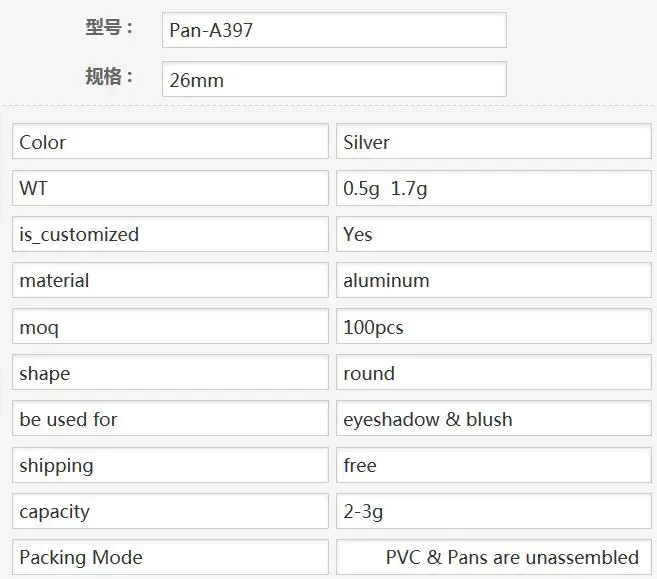The image size is (657, 579).
Task: Select the capacity attribute name field
Action: (170, 511)
